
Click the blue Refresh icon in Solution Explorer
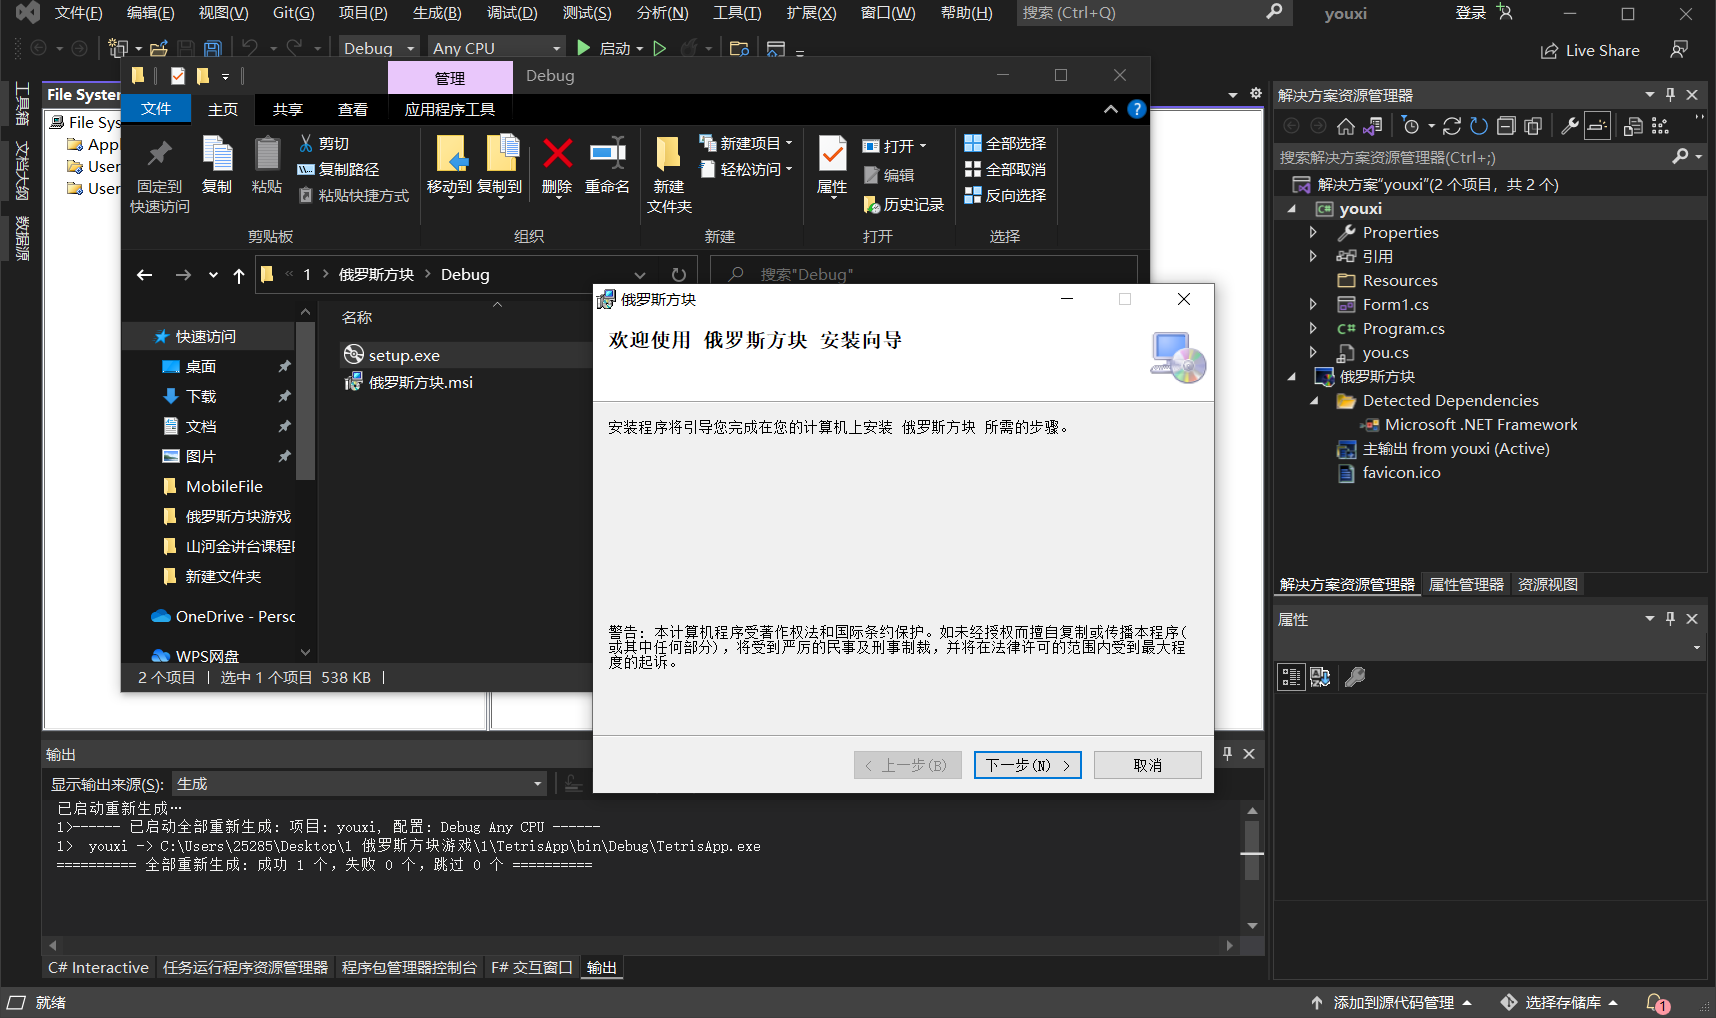[1479, 126]
